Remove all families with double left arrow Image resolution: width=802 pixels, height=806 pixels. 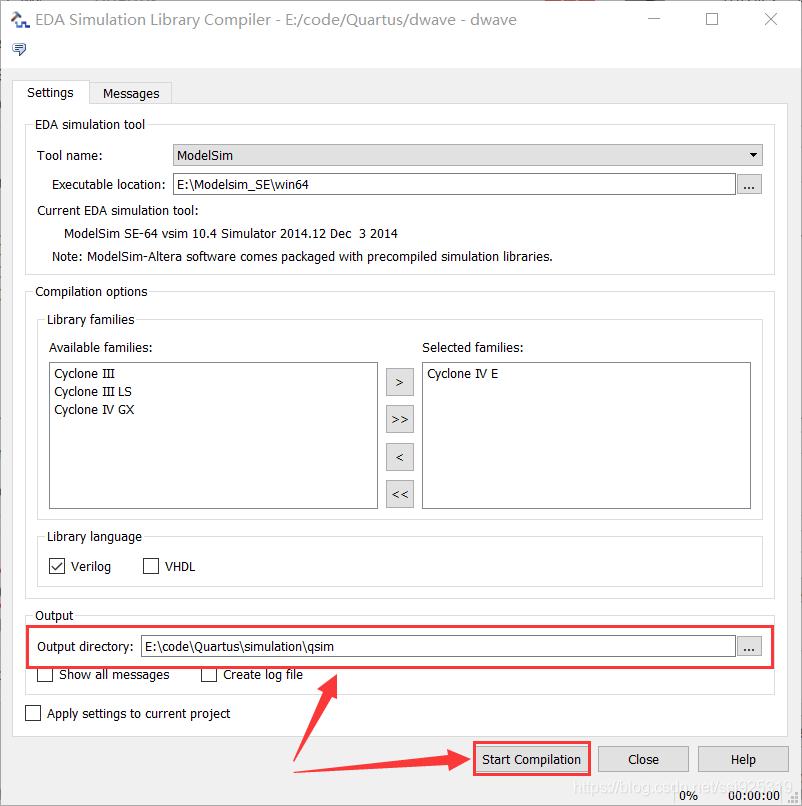point(399,494)
